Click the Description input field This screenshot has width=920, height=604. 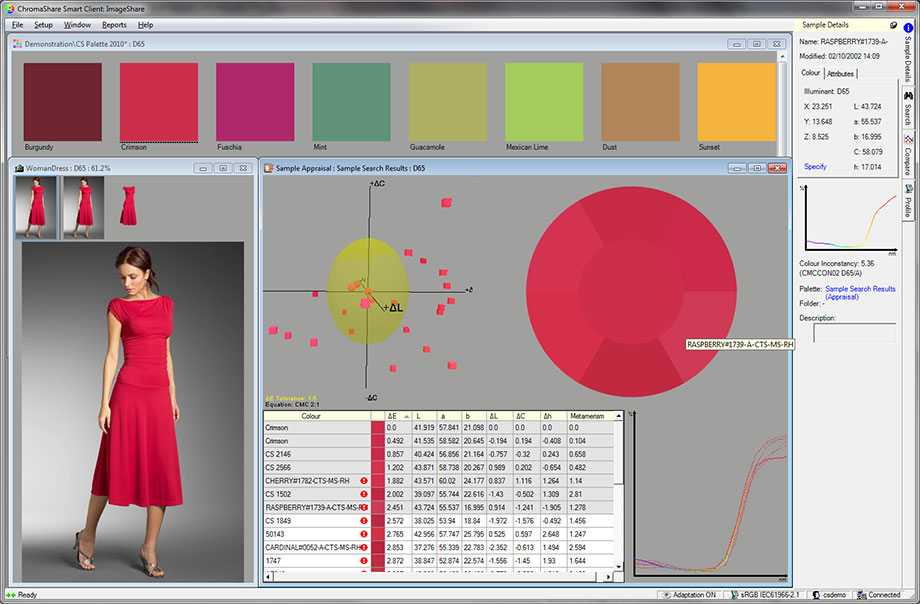(x=854, y=333)
